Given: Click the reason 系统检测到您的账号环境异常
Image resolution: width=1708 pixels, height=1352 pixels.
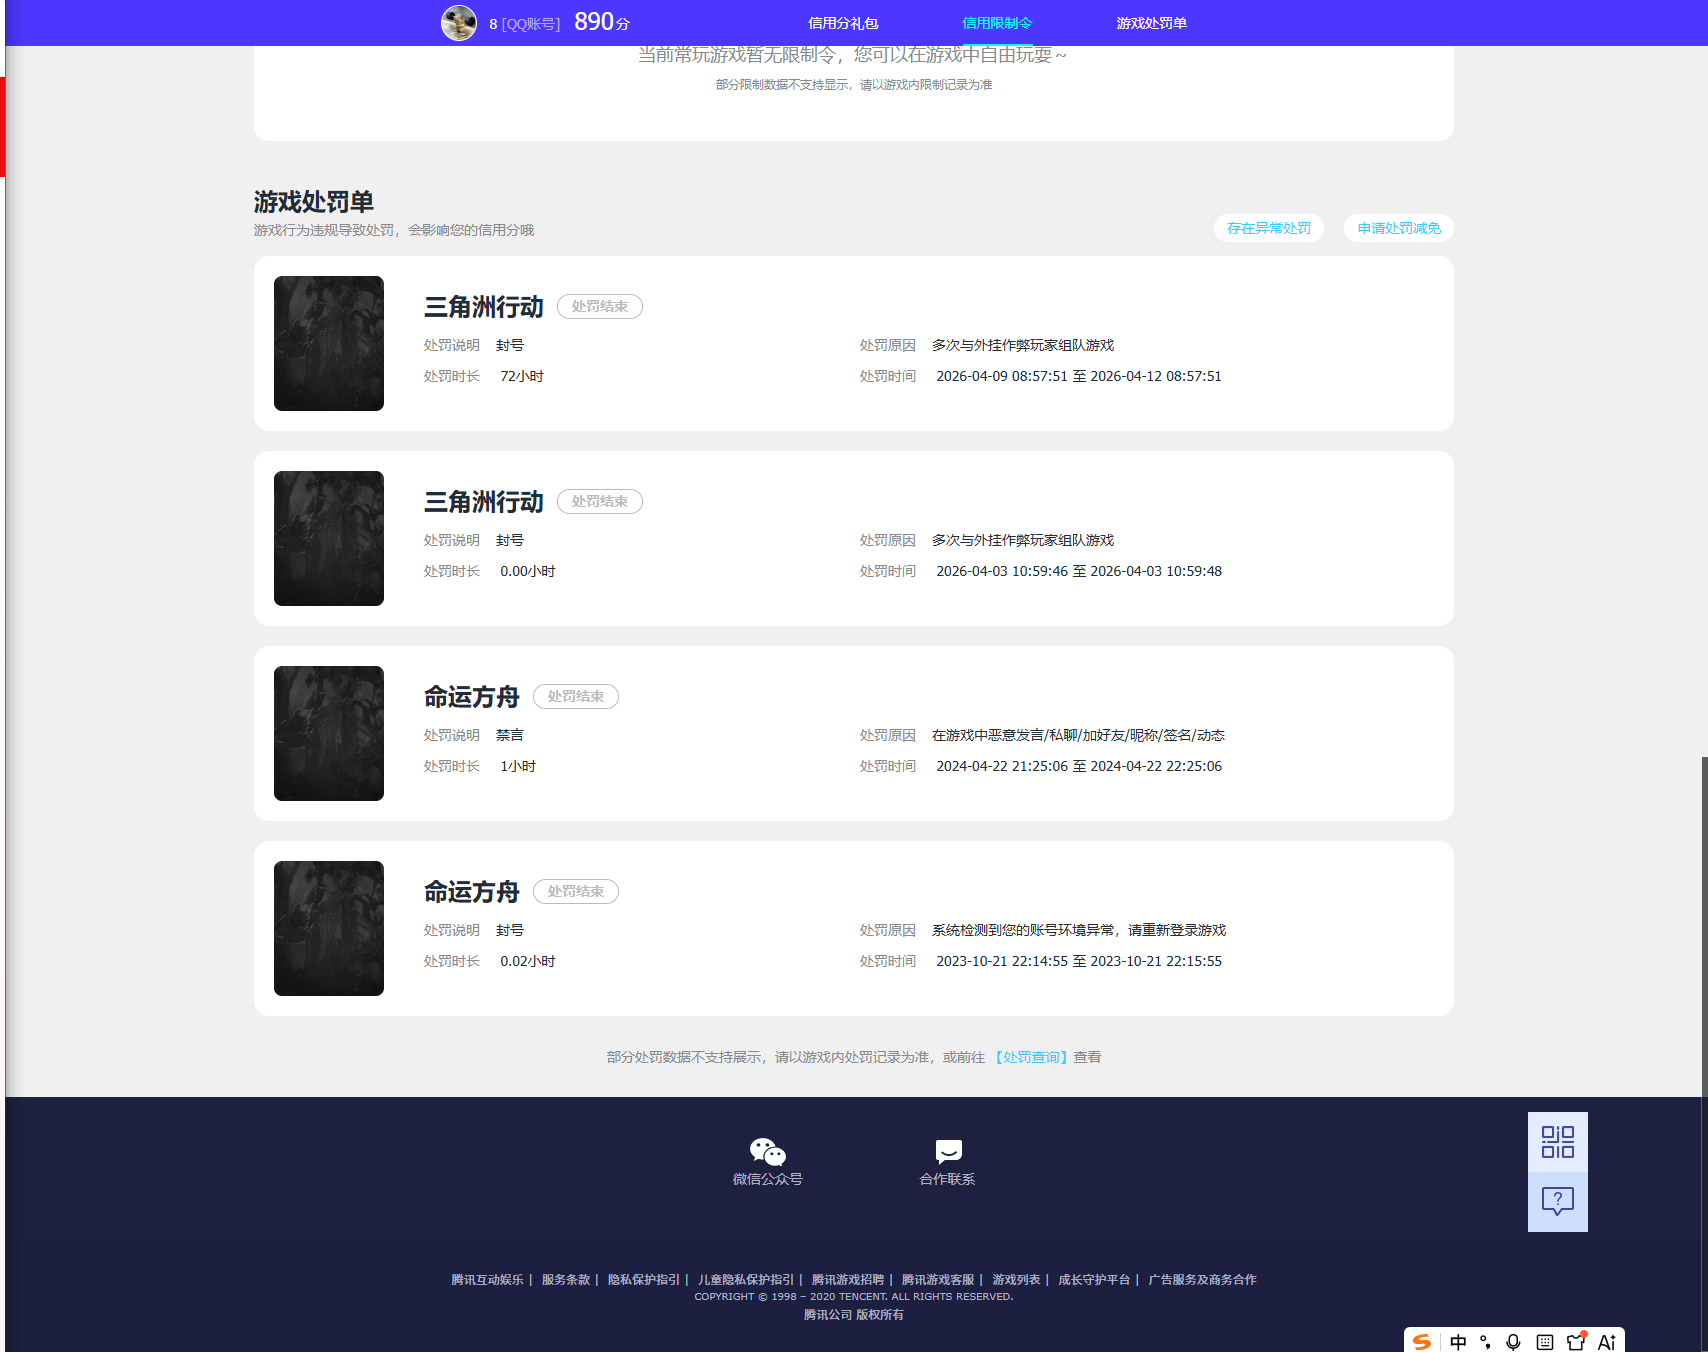Looking at the screenshot, I should (x=1079, y=930).
